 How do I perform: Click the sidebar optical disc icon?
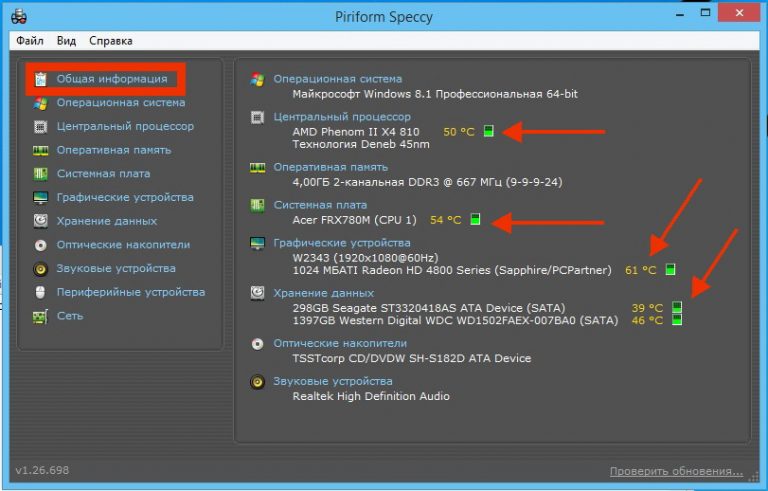point(41,245)
